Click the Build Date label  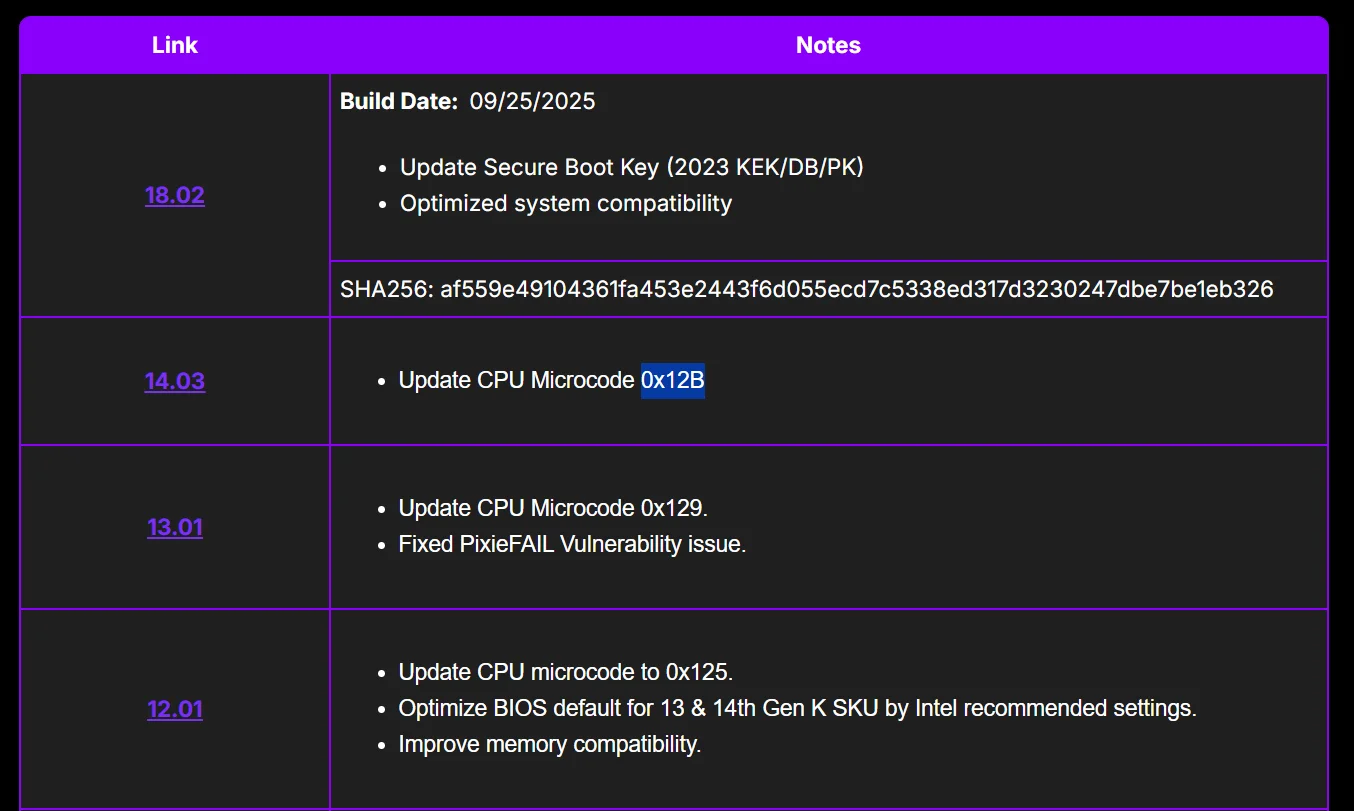pos(399,101)
